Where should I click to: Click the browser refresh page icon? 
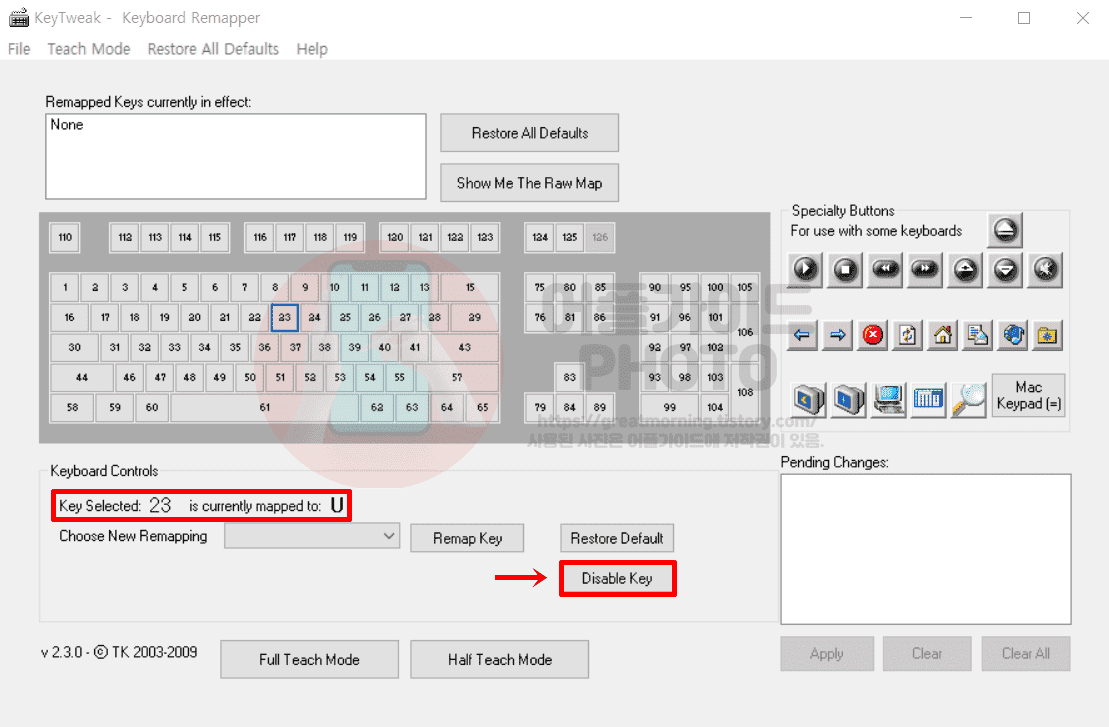point(907,335)
